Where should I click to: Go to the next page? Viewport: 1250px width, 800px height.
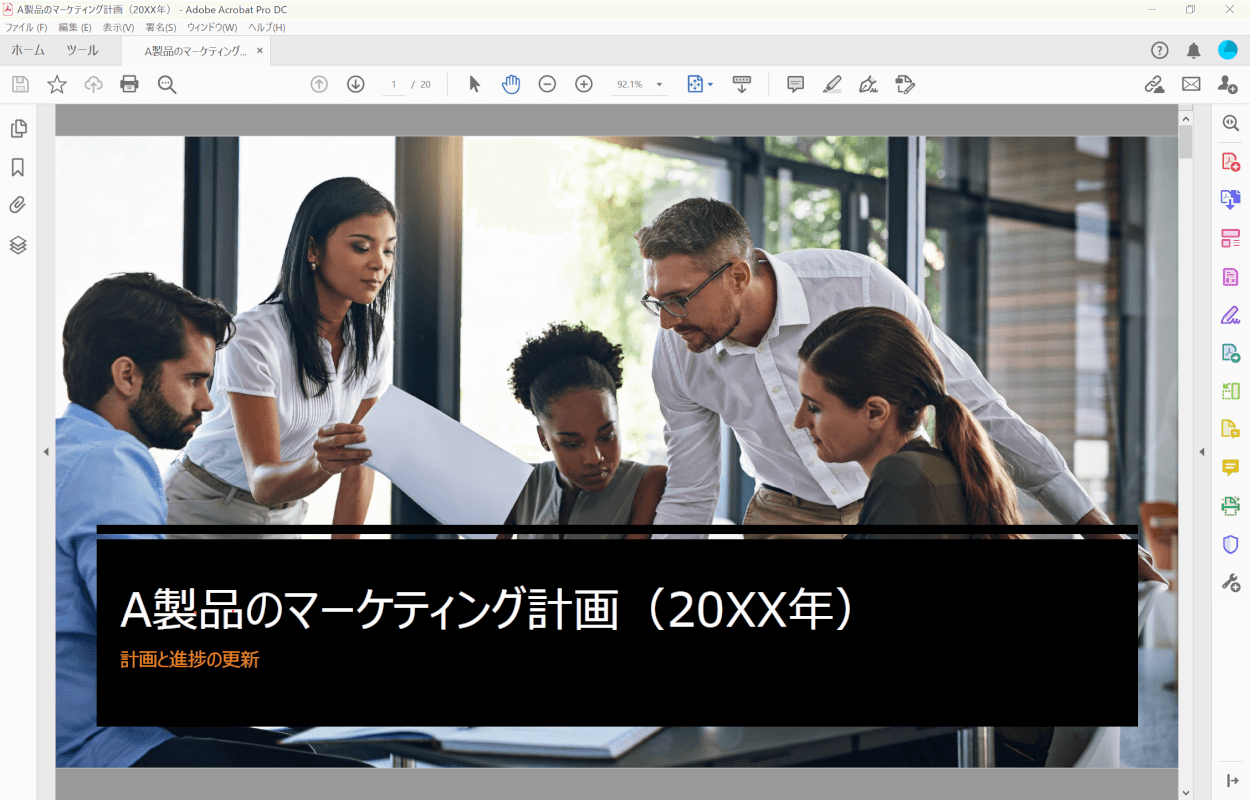[x=355, y=84]
